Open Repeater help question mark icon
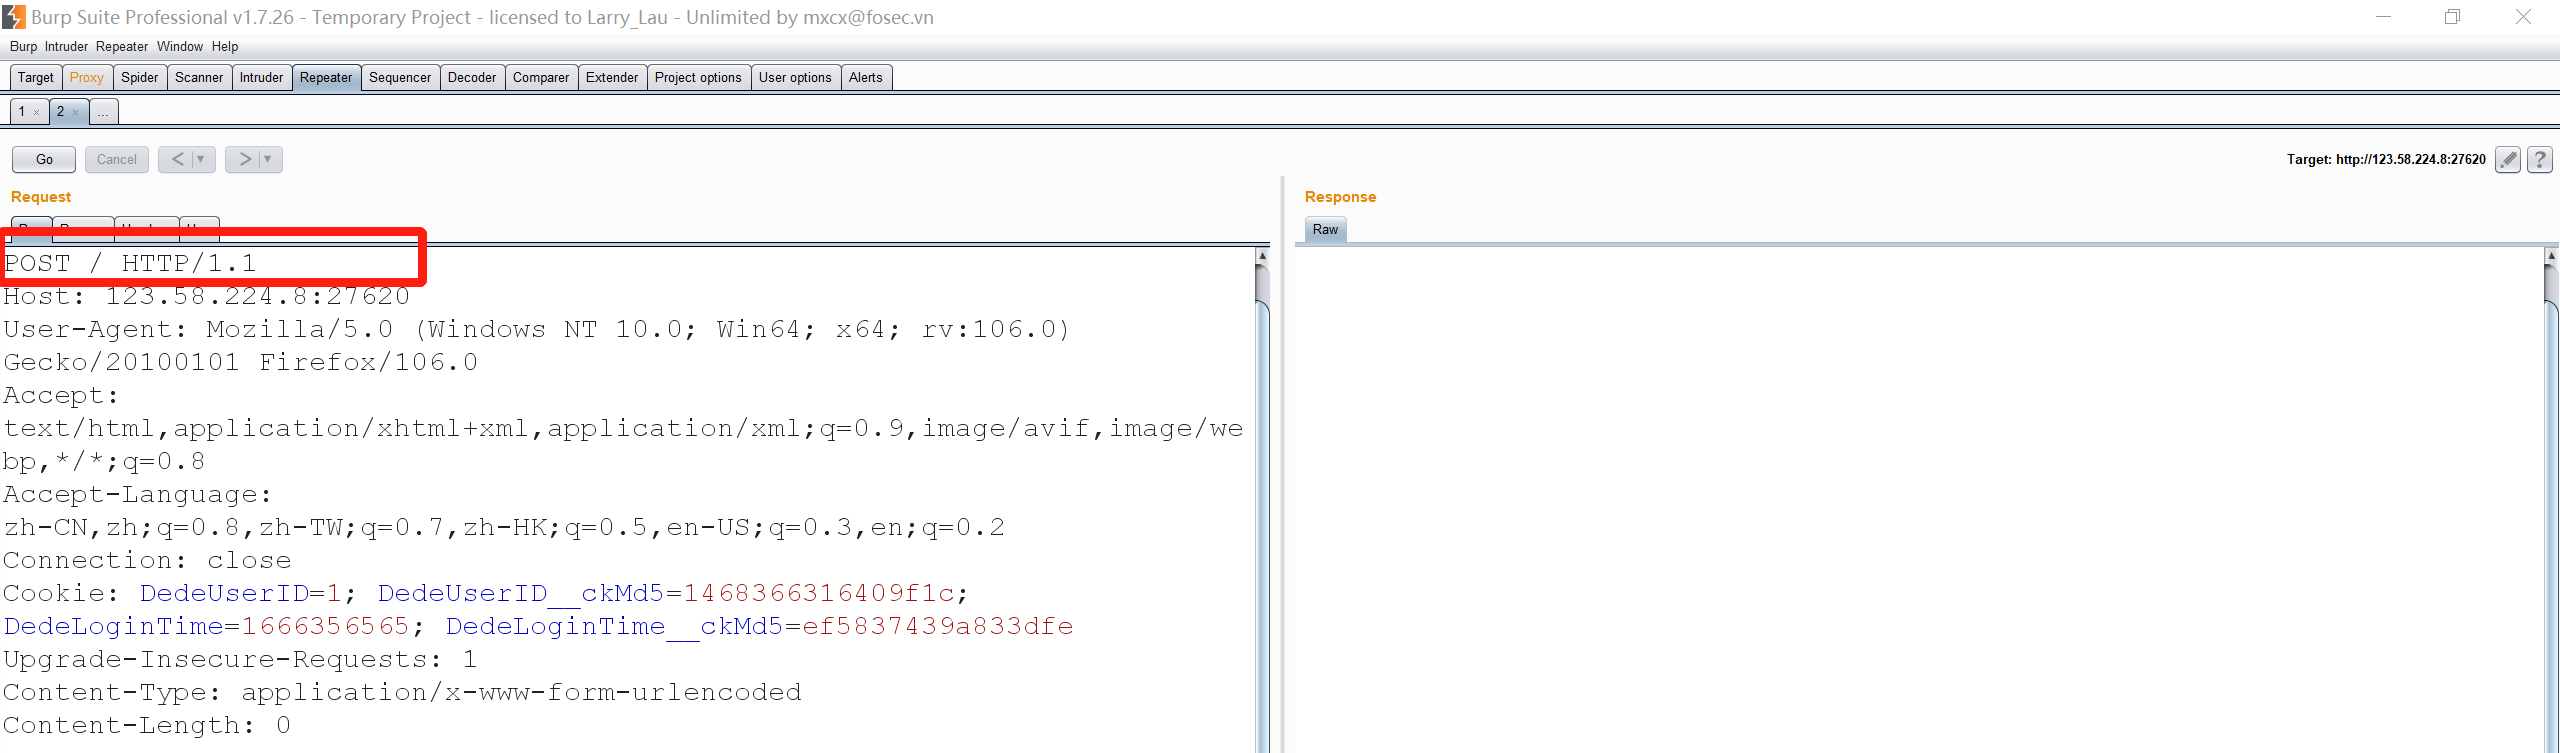 (2540, 160)
